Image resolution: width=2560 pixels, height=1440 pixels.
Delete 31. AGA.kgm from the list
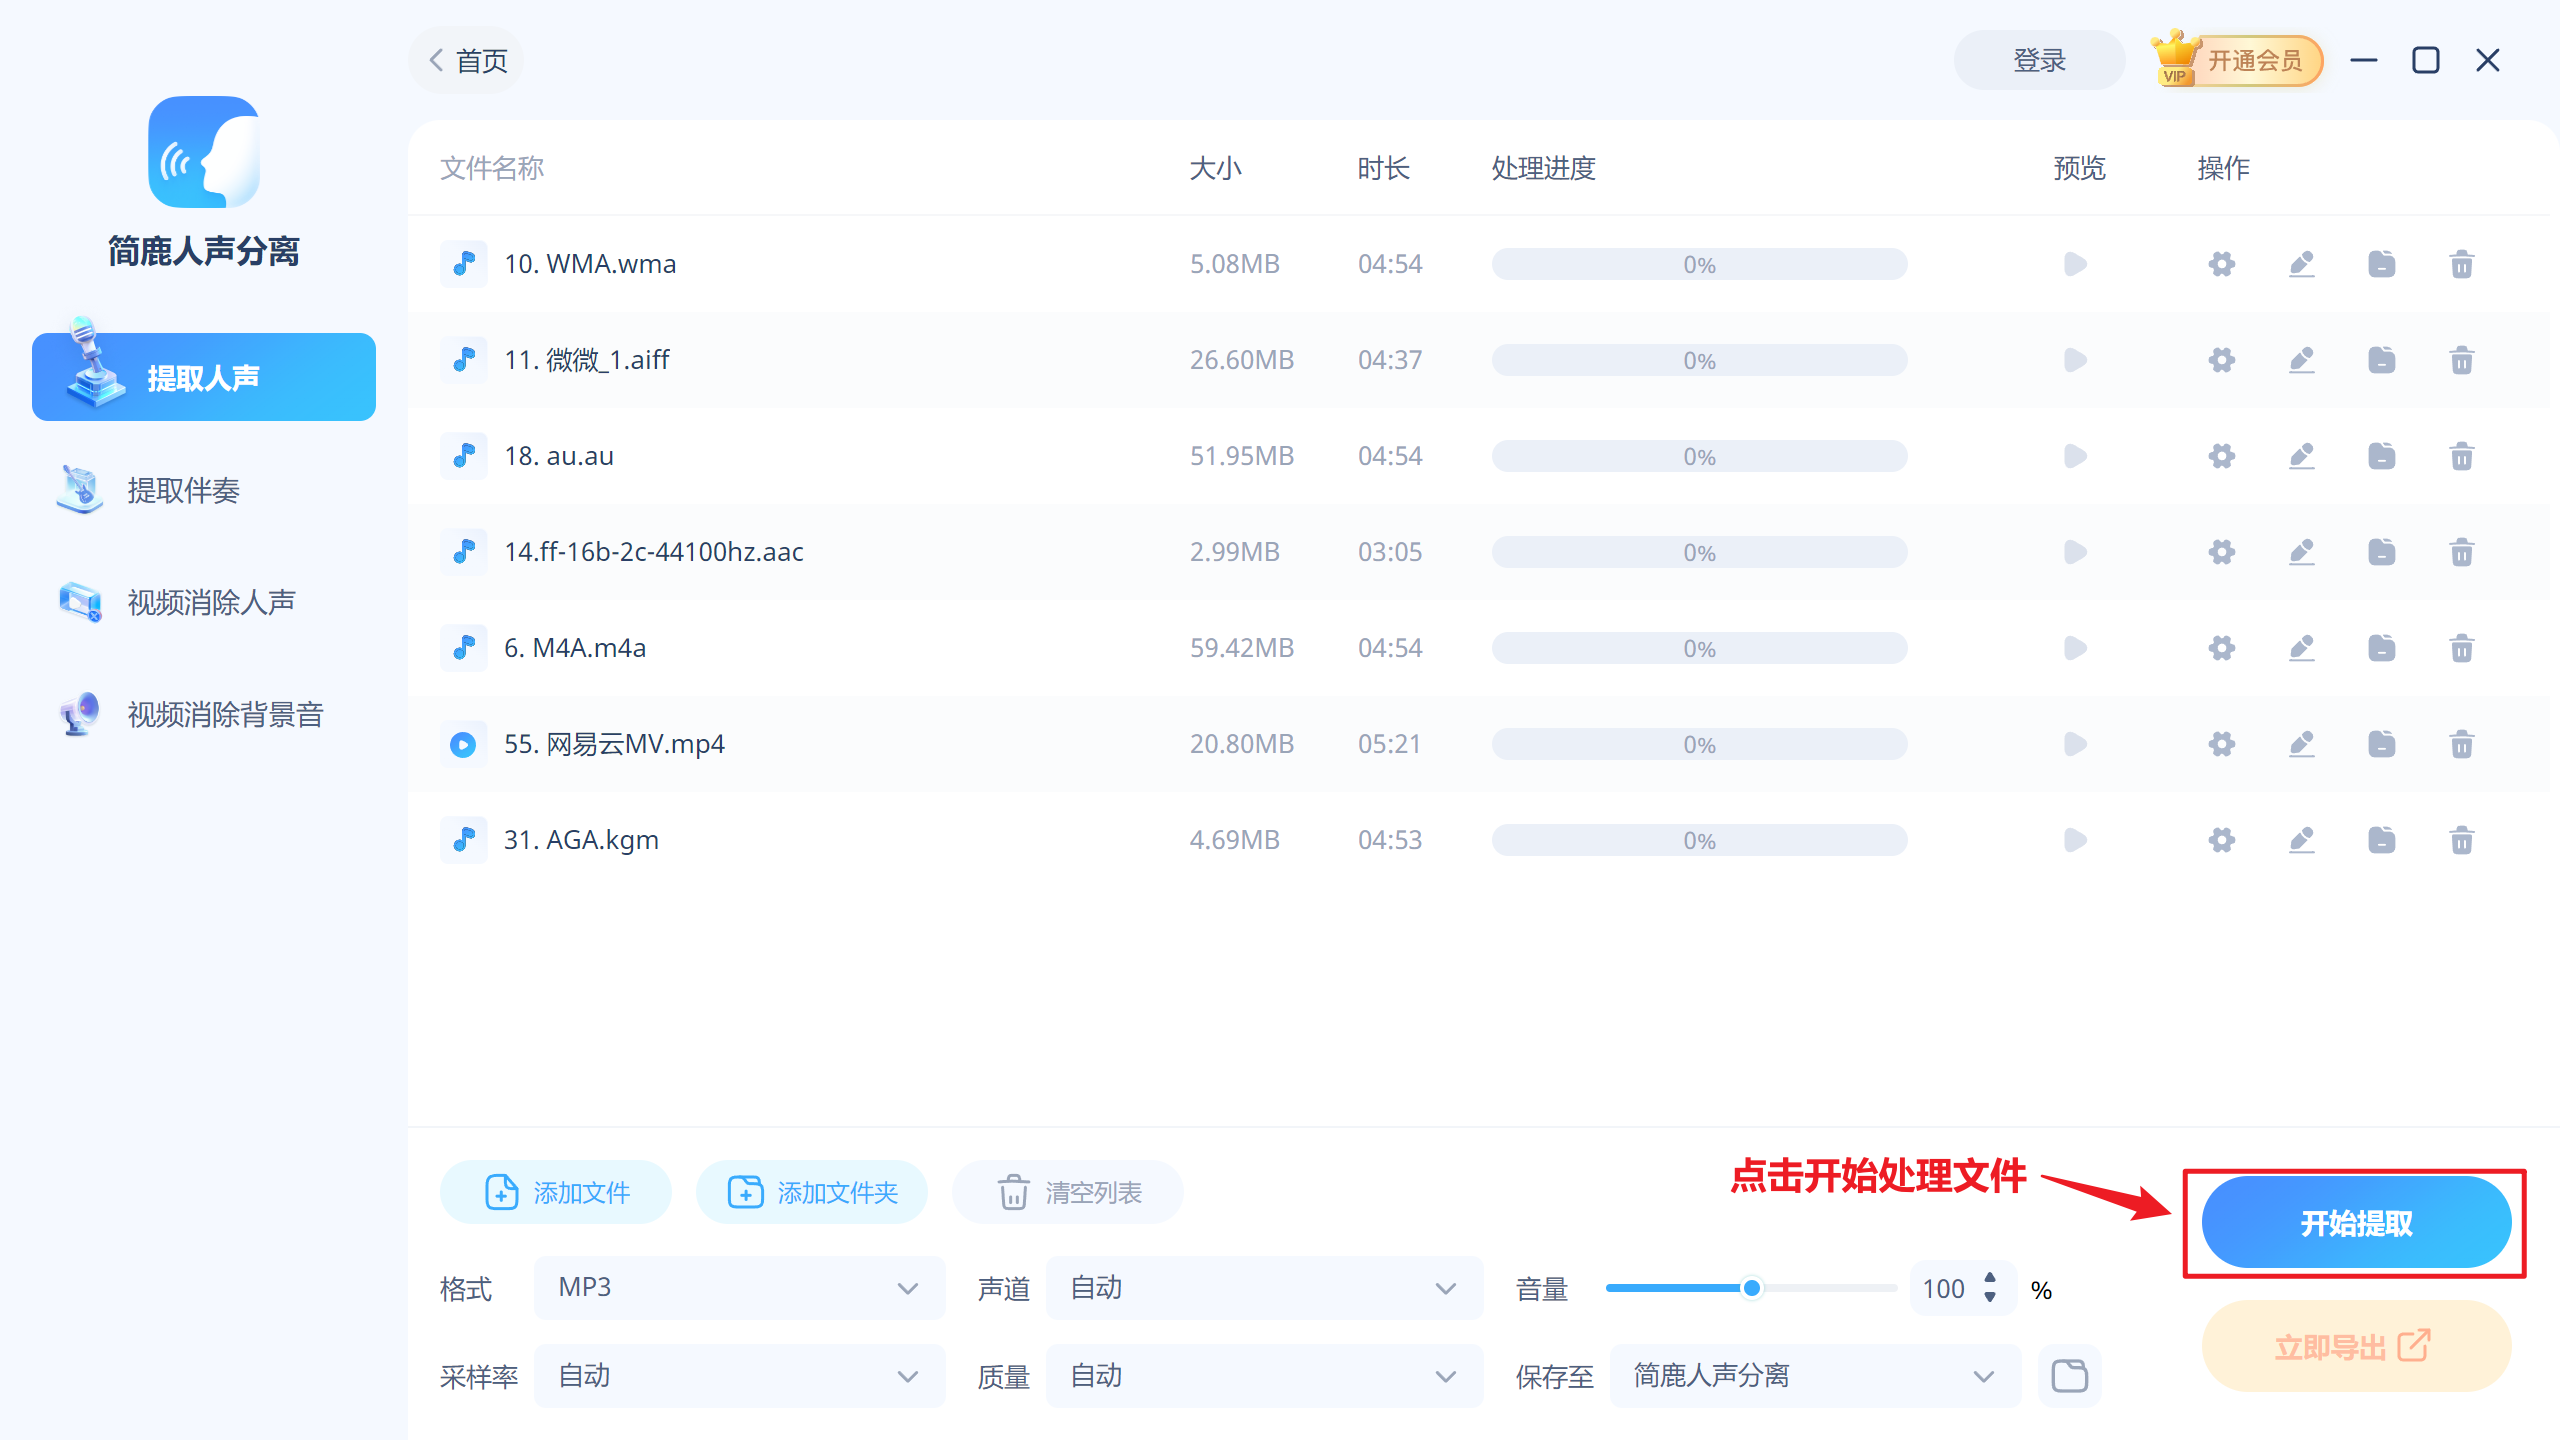tap(2462, 840)
